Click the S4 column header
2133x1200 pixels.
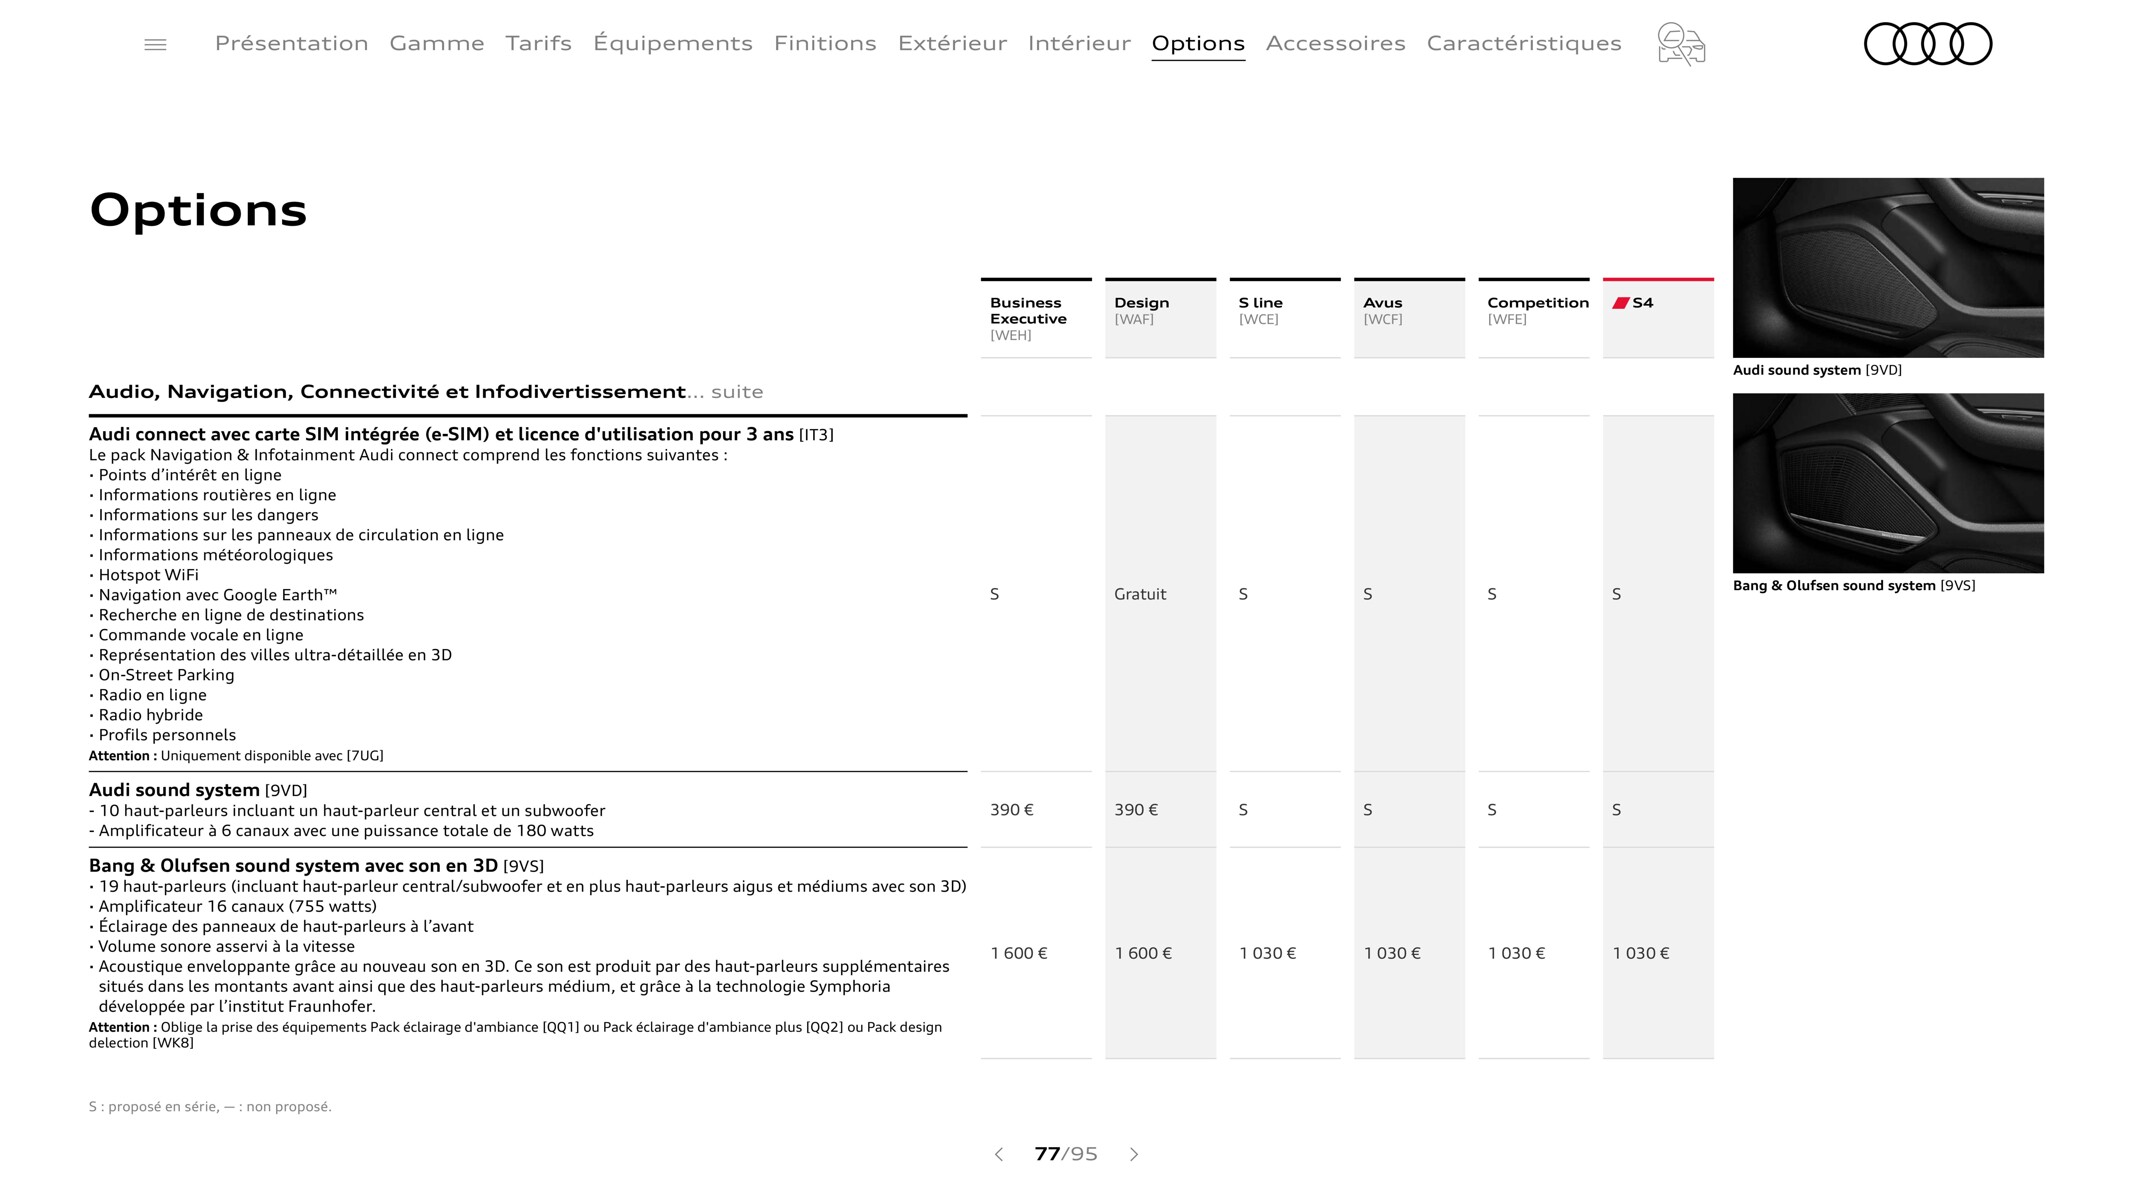coord(1658,318)
